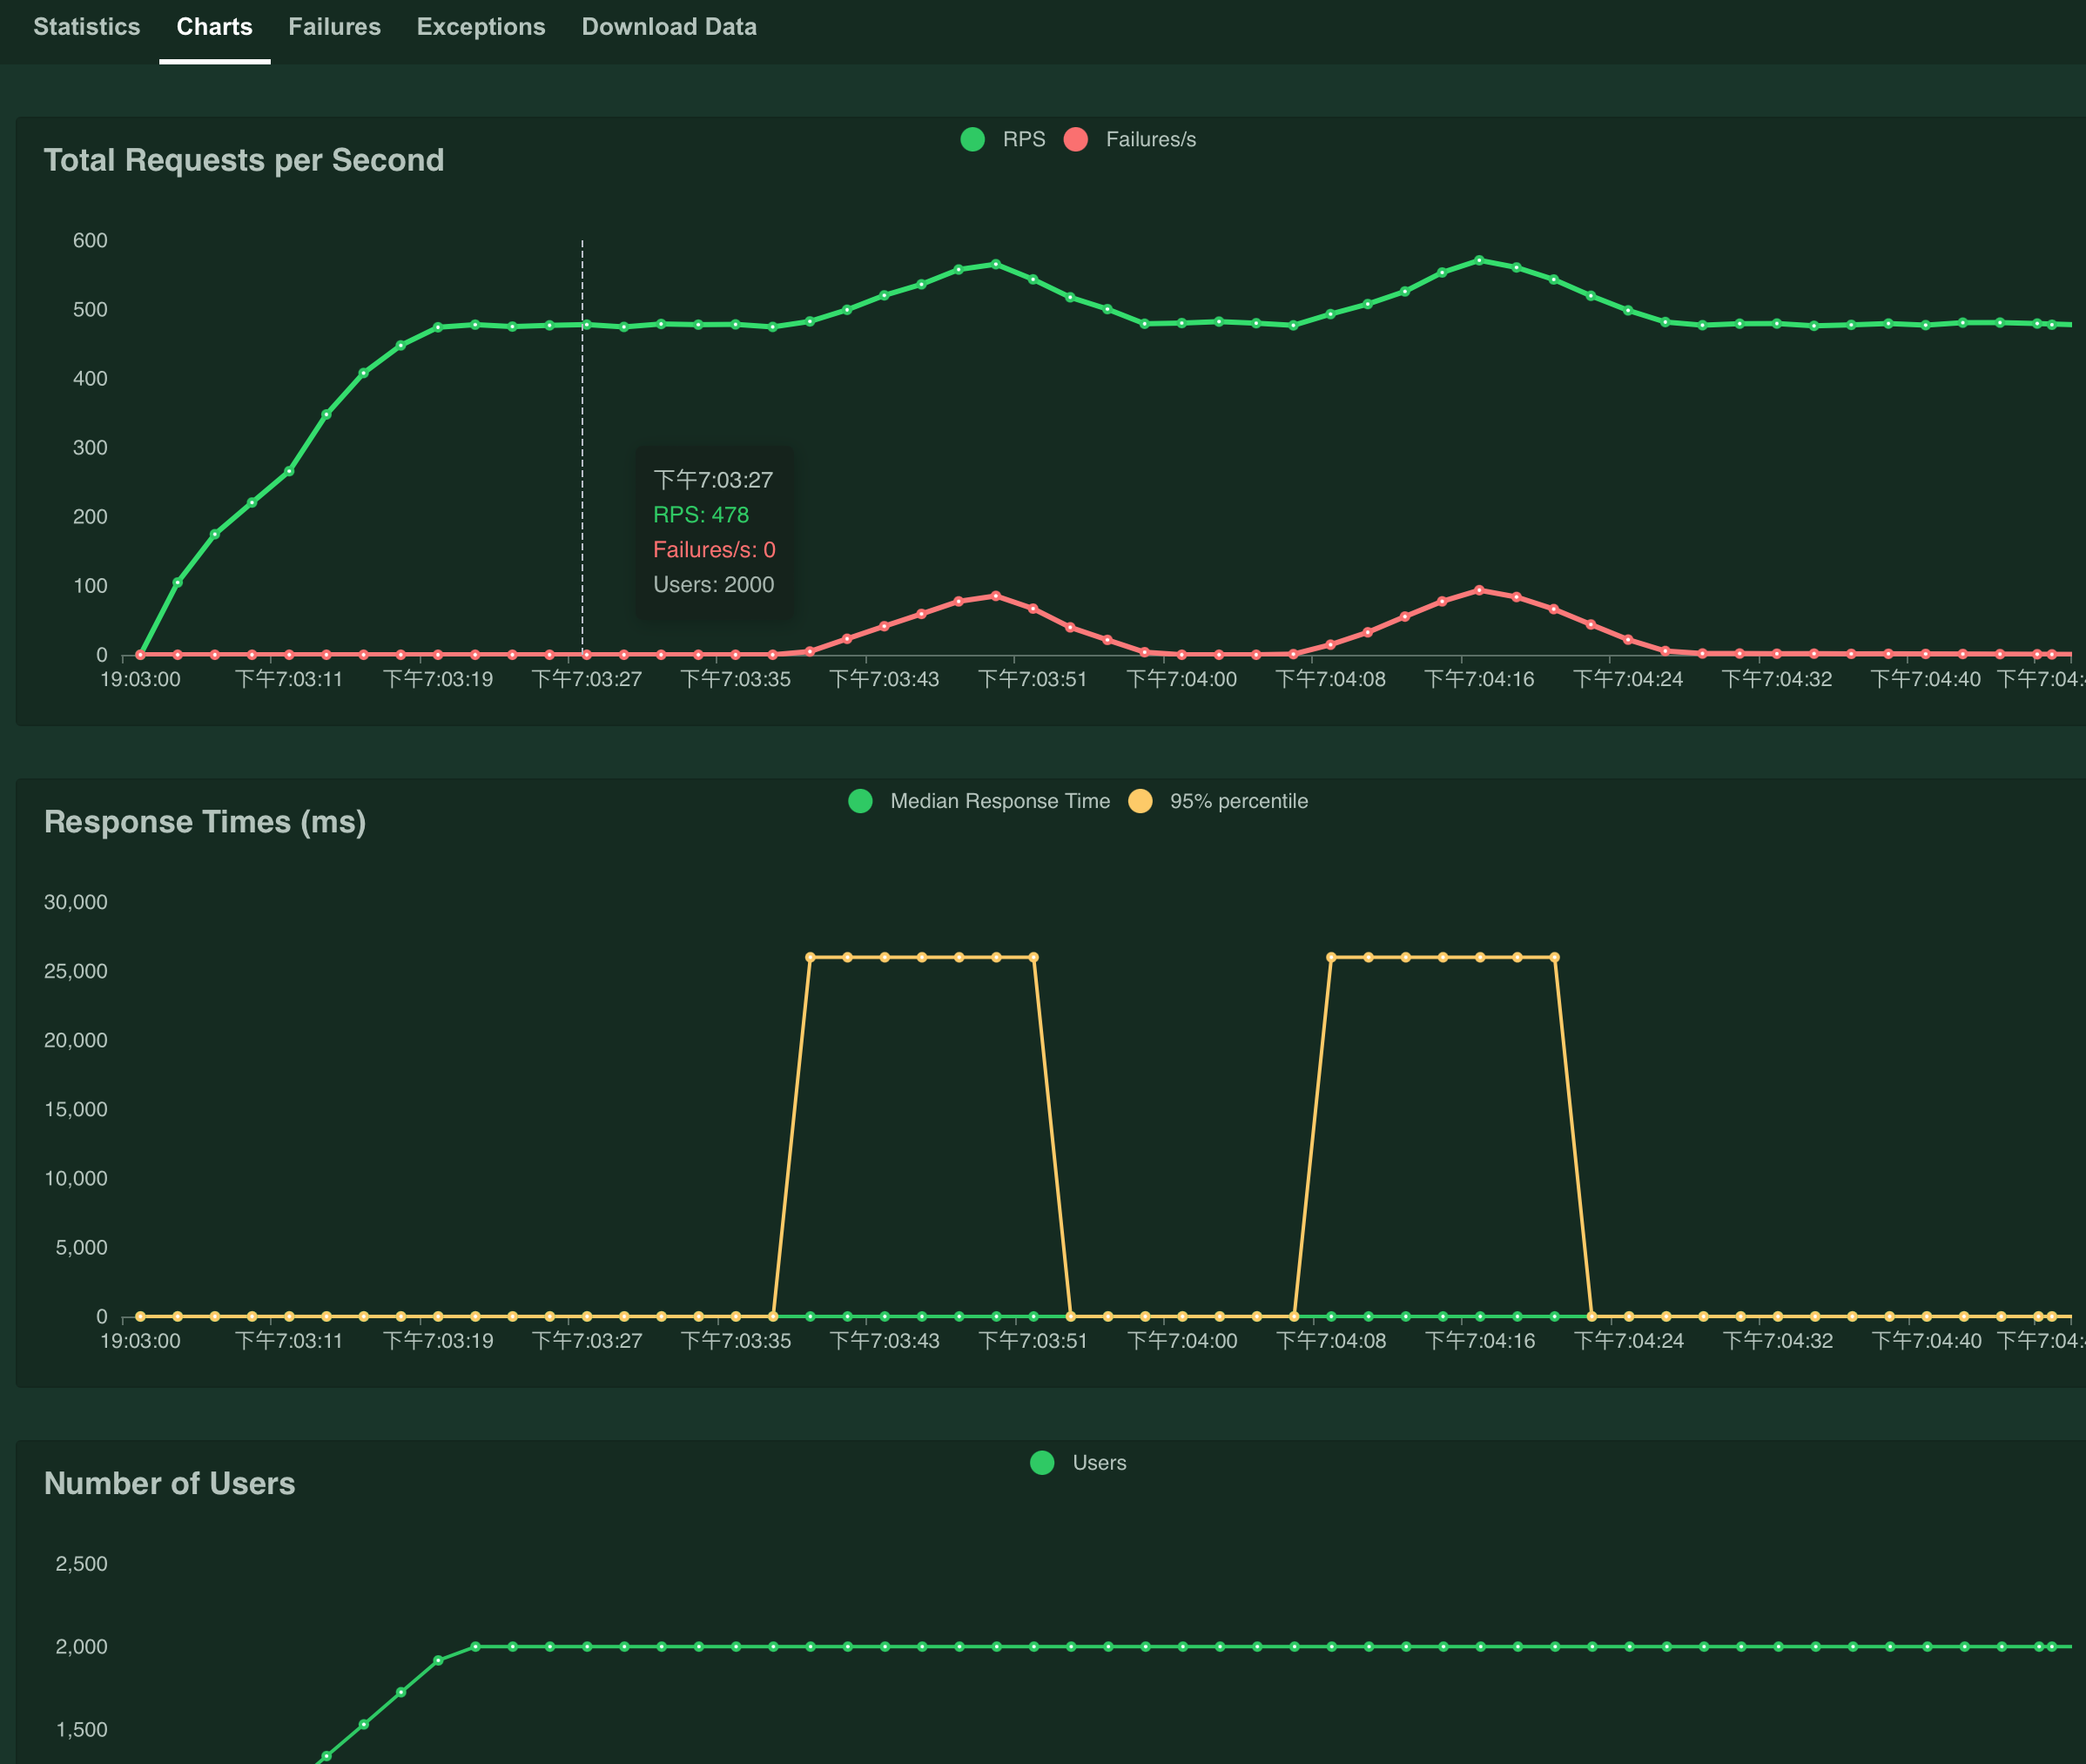Toggle the Failures/s legend red dot
This screenshot has width=2086, height=1764.
pyautogui.click(x=1076, y=139)
